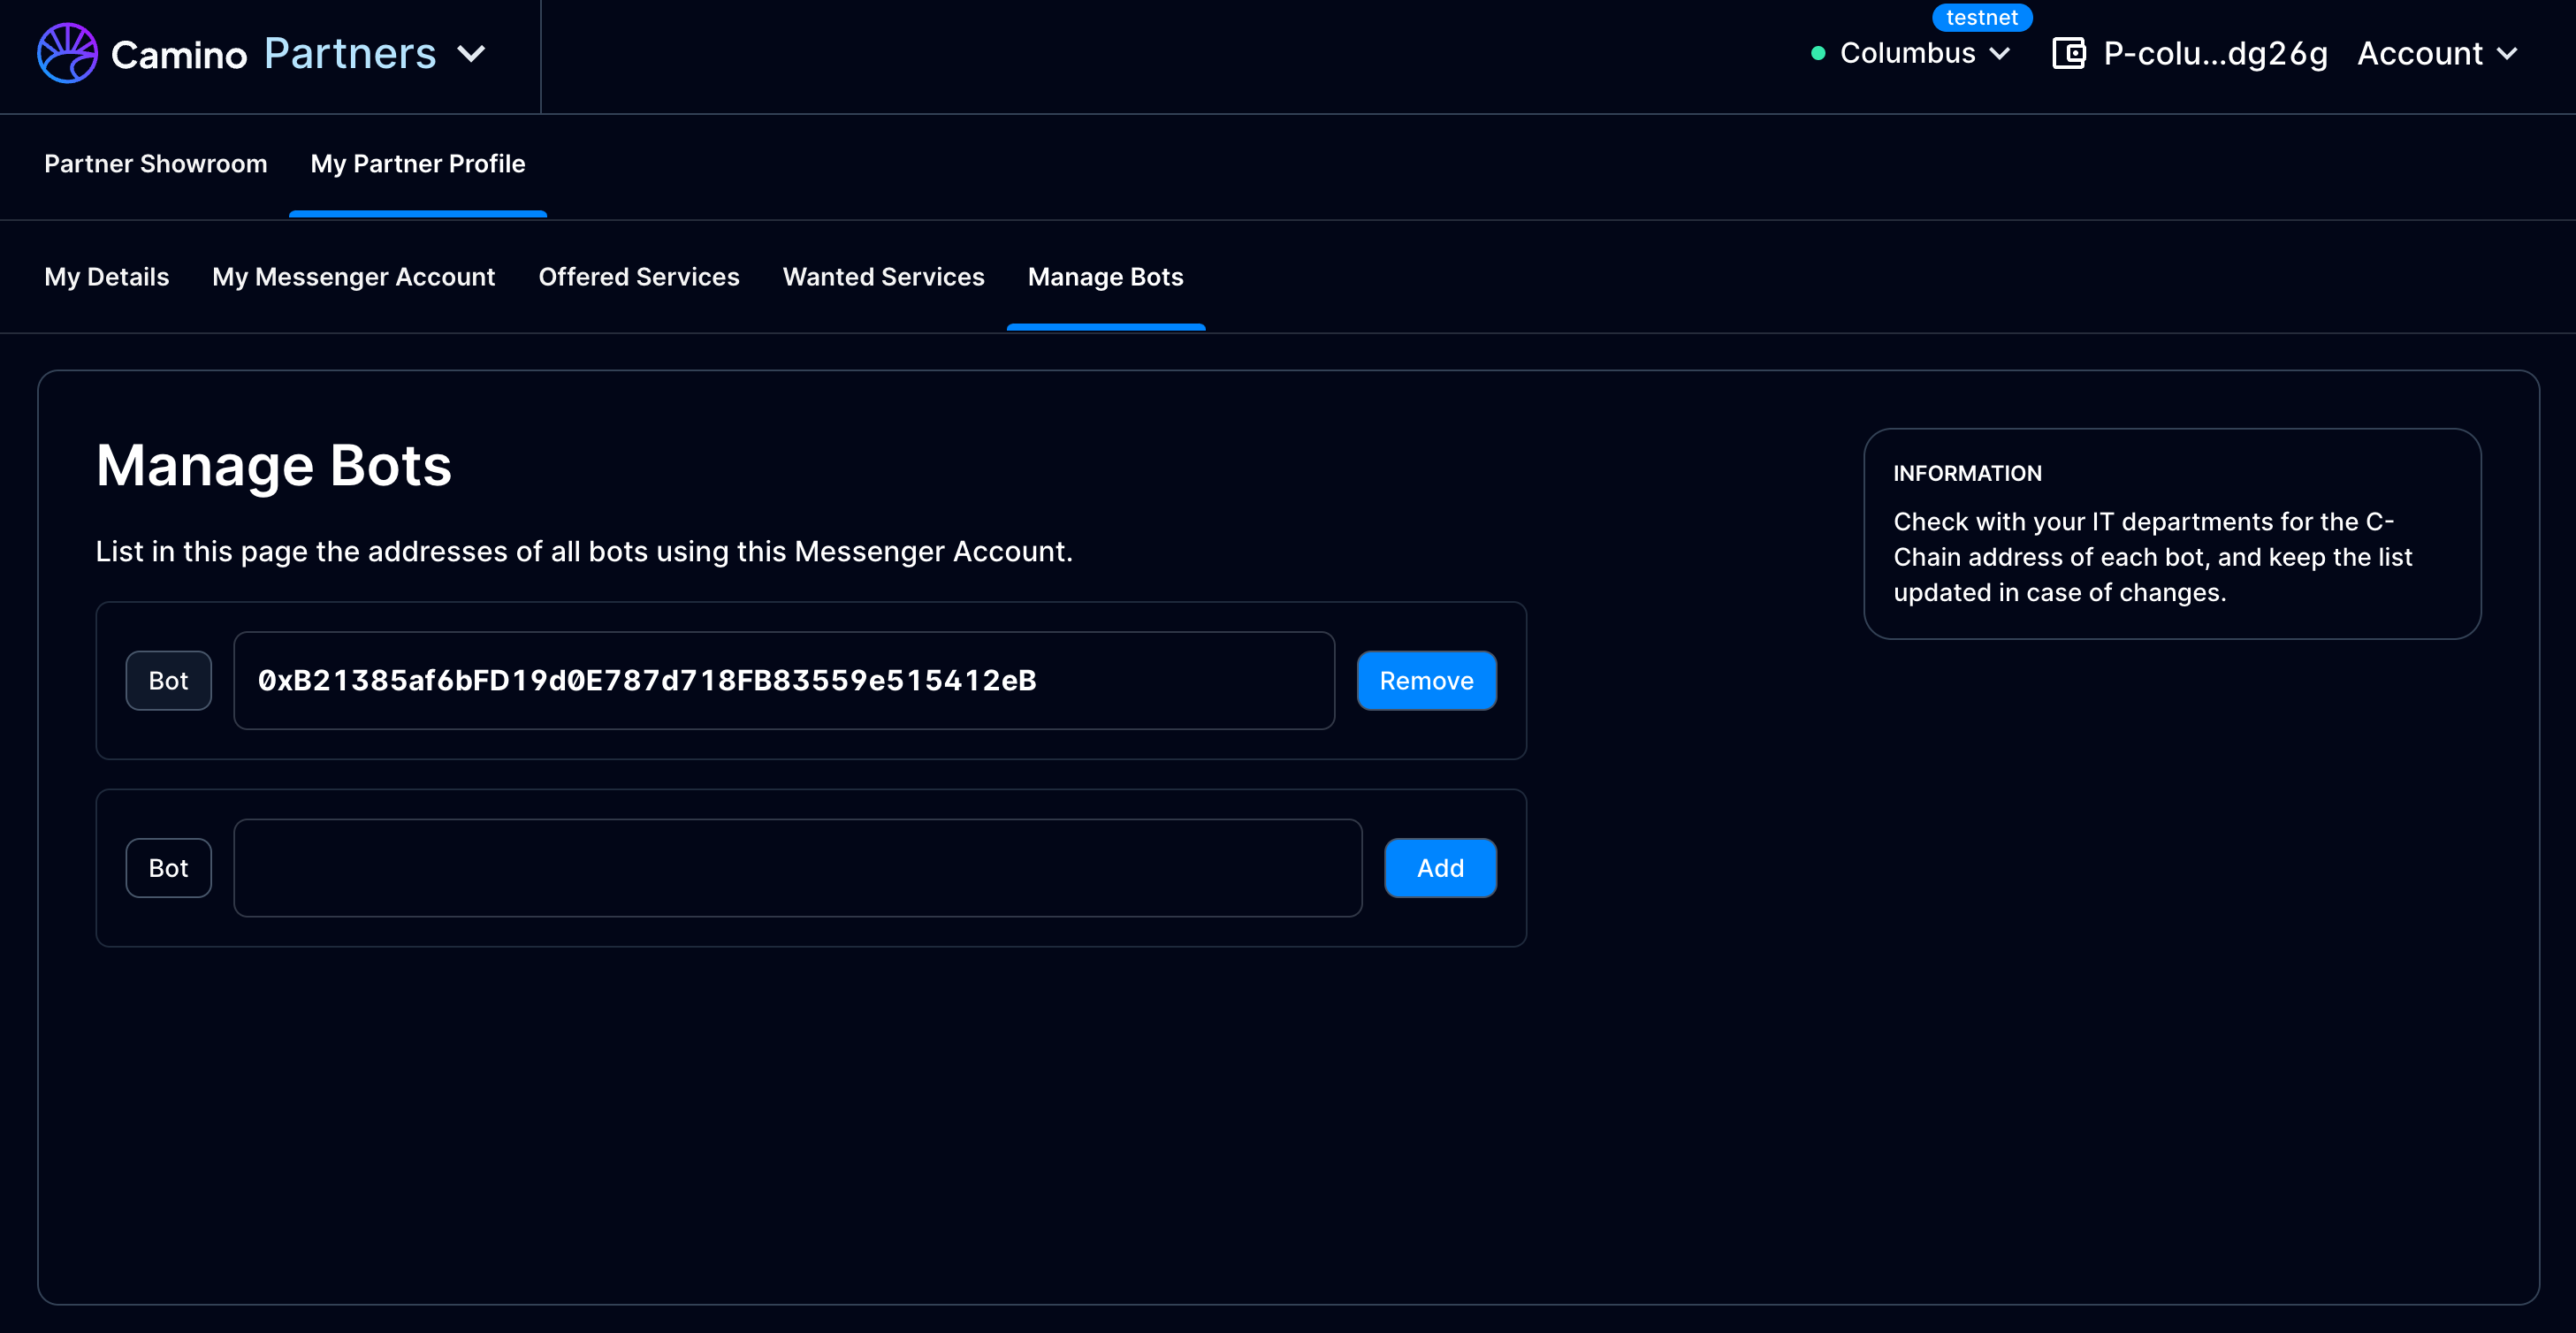Click the empty bot address input field
The image size is (2576, 1333).
[x=797, y=868]
